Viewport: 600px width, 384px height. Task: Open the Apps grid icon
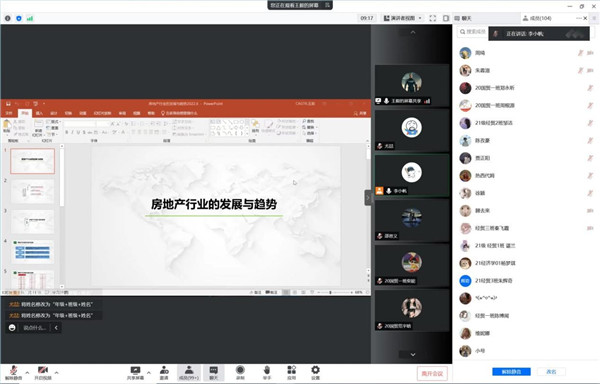(292, 373)
